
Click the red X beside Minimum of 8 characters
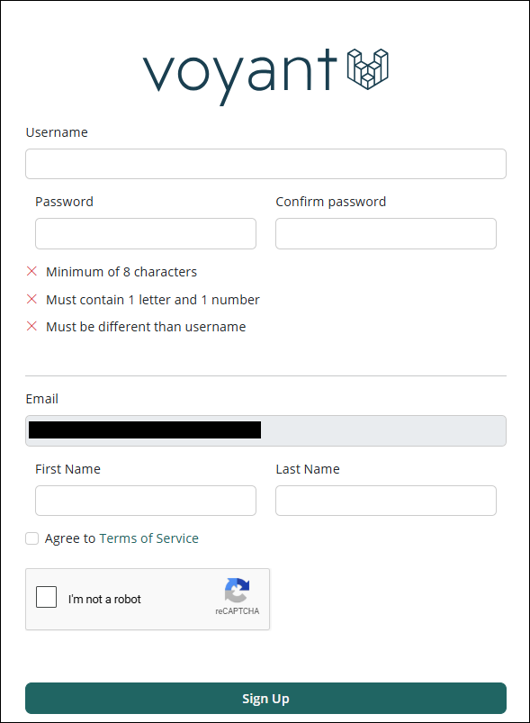pyautogui.click(x=32, y=271)
